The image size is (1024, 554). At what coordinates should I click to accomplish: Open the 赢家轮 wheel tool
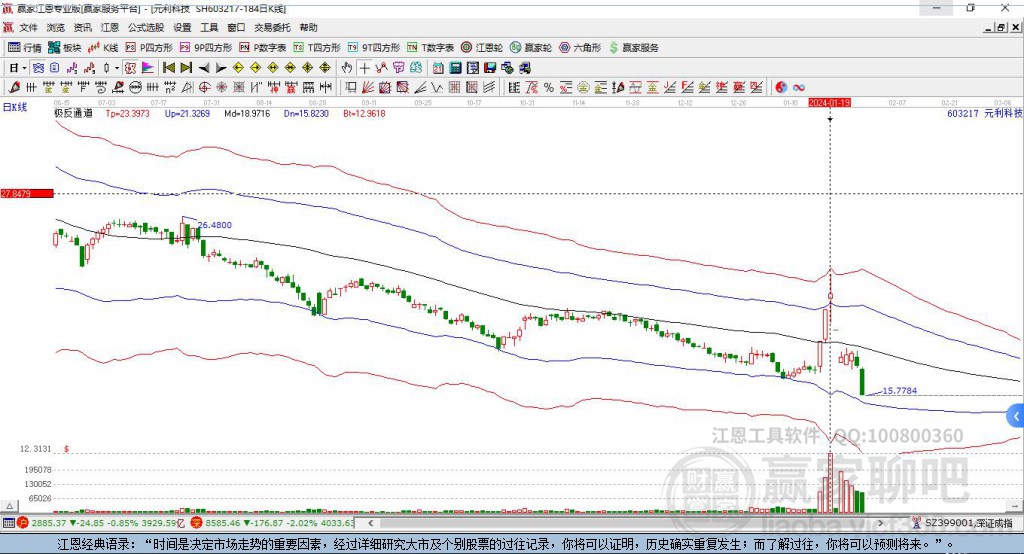coord(531,48)
